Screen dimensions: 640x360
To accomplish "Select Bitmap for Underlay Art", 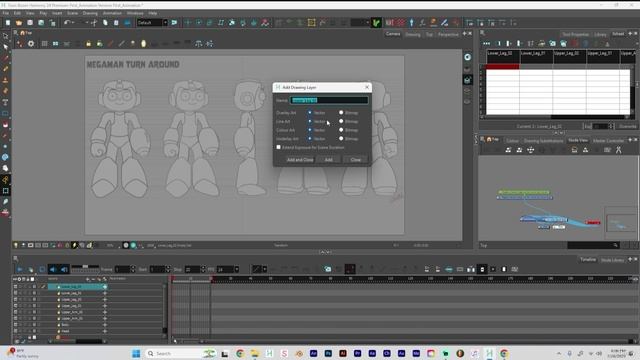I will coord(341,139).
